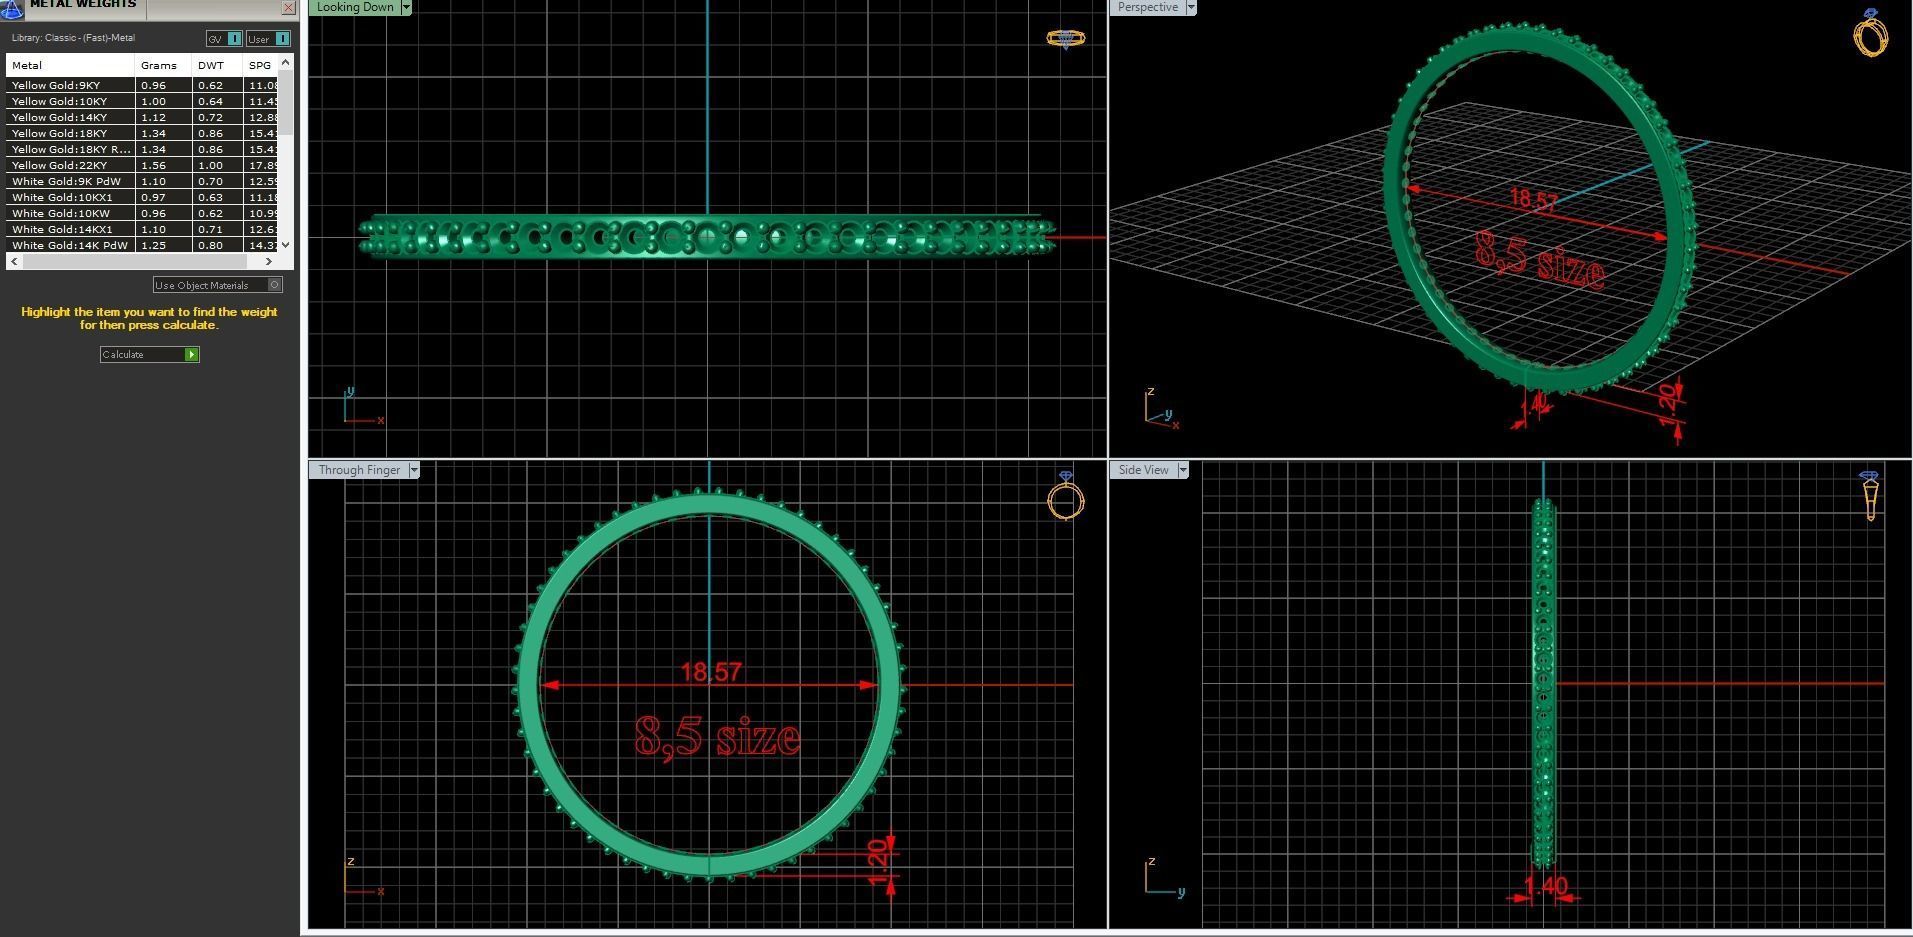Viewport: 1913px width, 937px height.
Task: Click Grams value 1.56 for 22KY
Action: coord(153,165)
